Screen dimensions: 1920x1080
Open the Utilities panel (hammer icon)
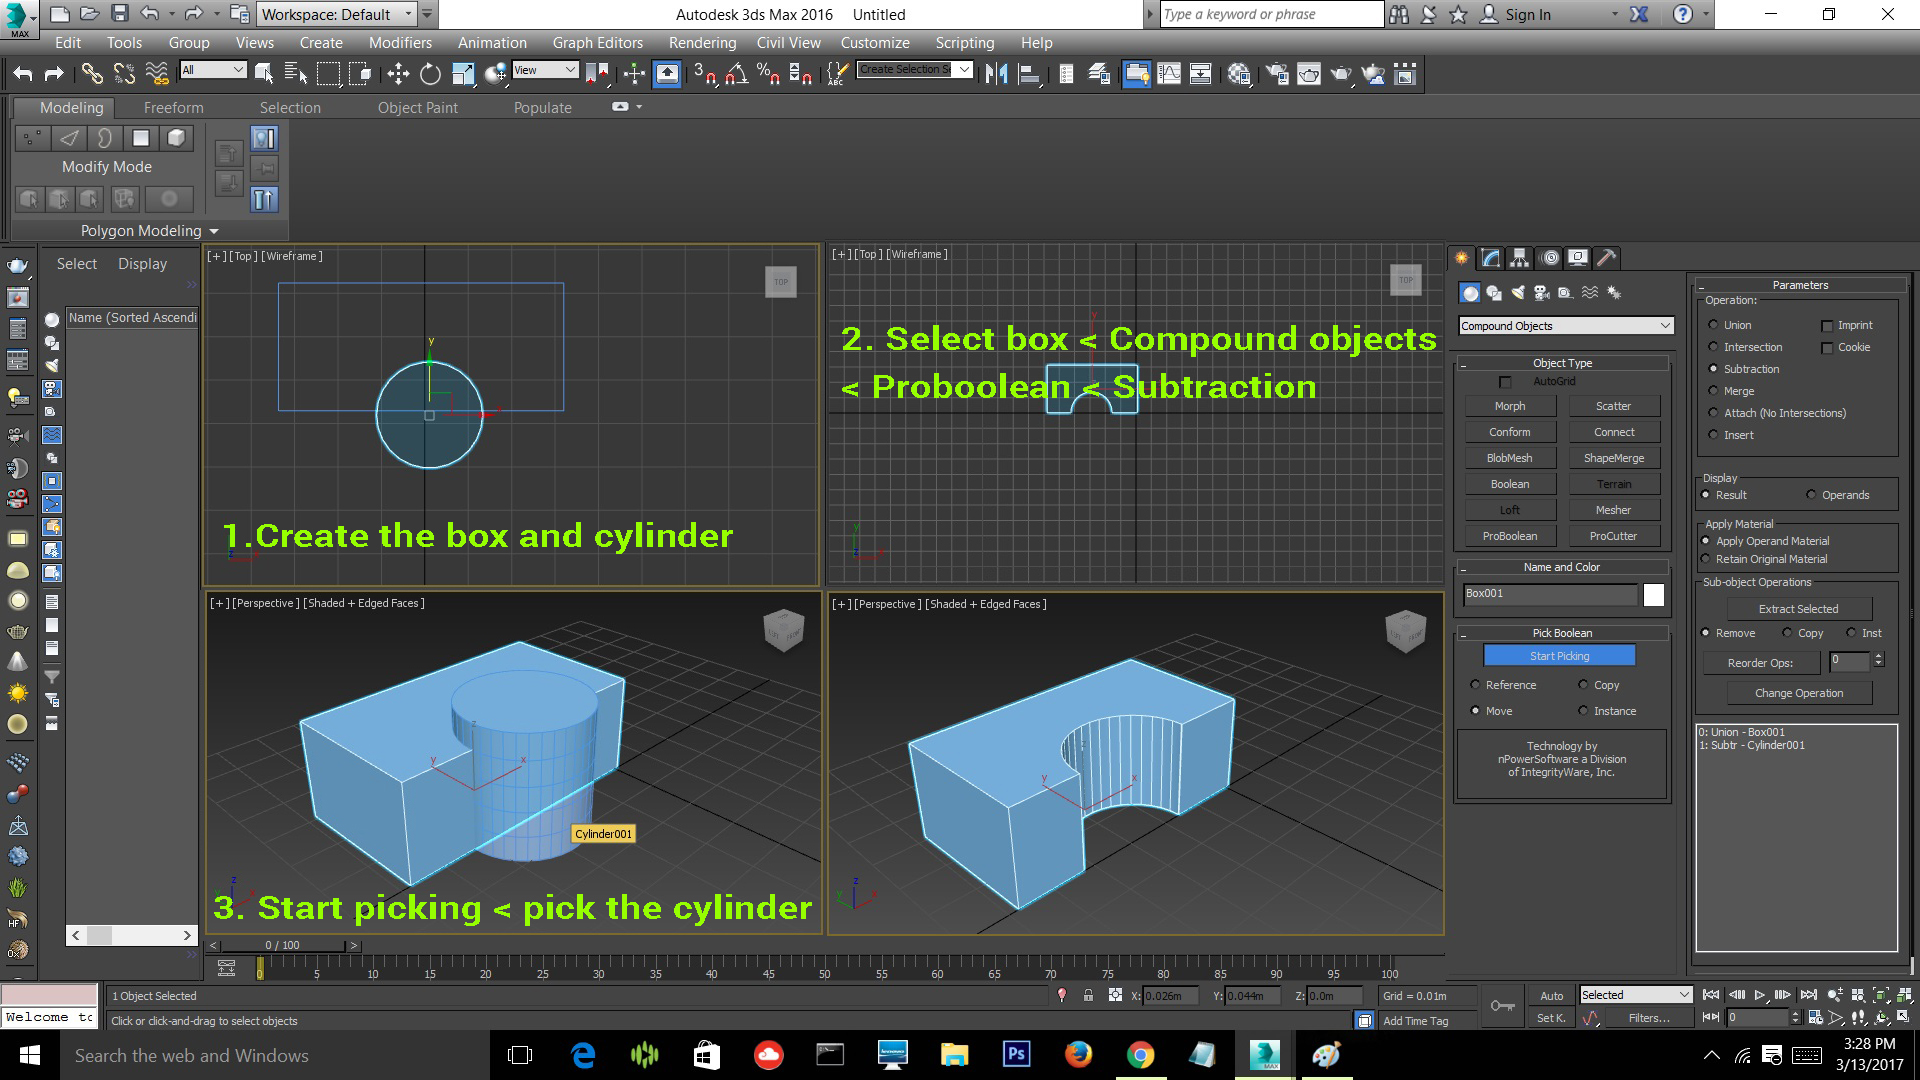(x=1606, y=257)
